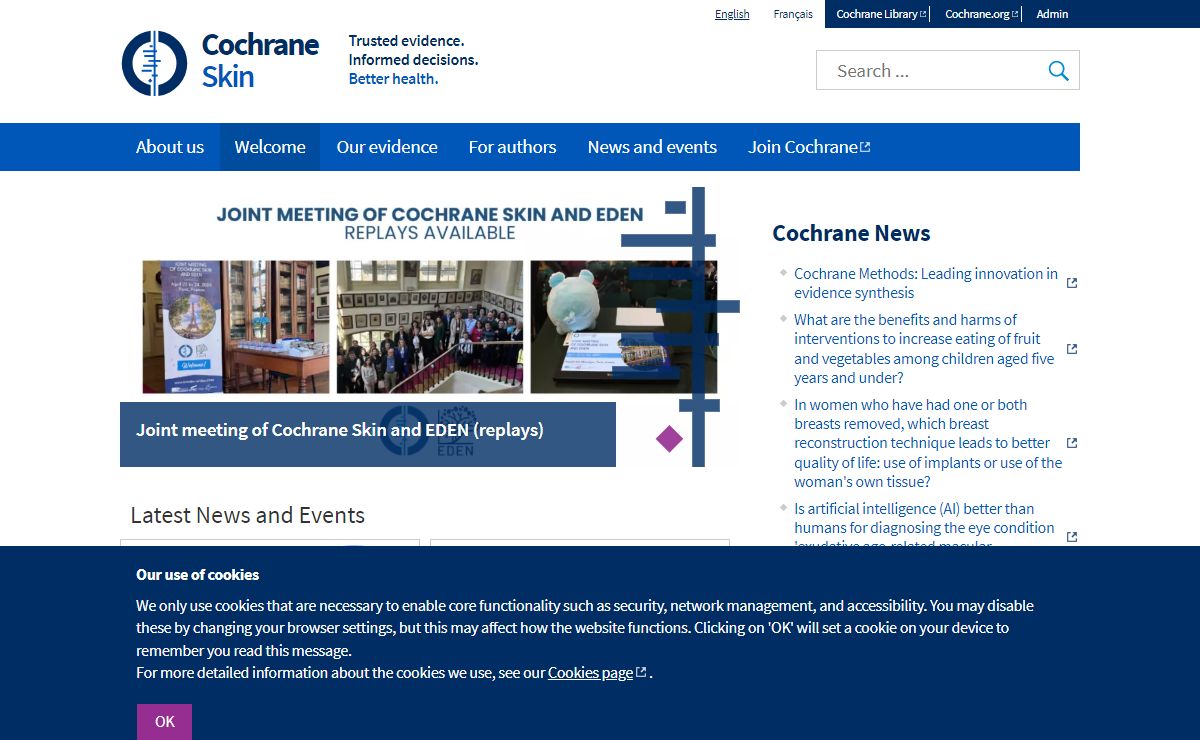Open the For authors menu
The width and height of the screenshot is (1200, 740).
[x=512, y=147]
